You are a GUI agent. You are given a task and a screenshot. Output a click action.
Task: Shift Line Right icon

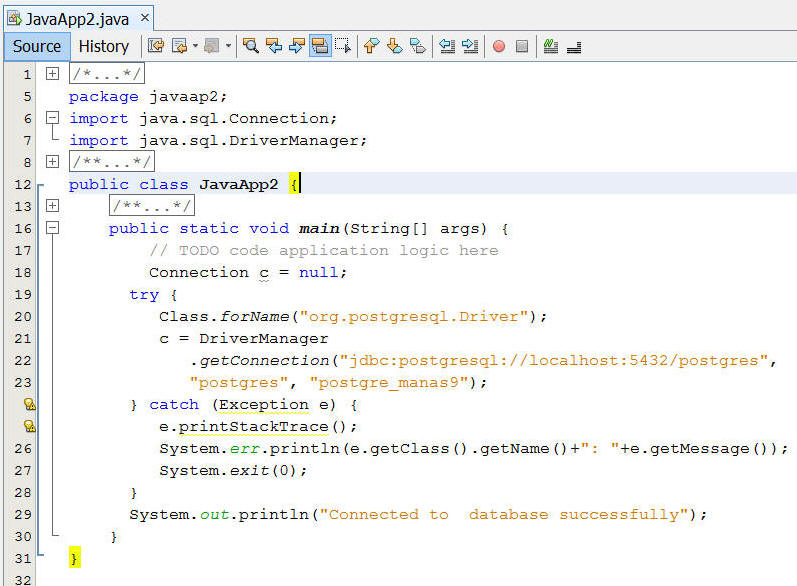tap(470, 46)
